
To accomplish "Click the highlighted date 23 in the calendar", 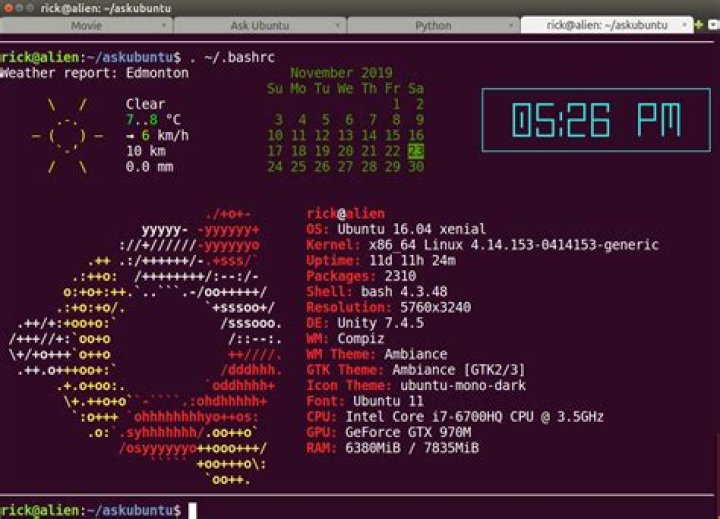I will click(x=416, y=151).
